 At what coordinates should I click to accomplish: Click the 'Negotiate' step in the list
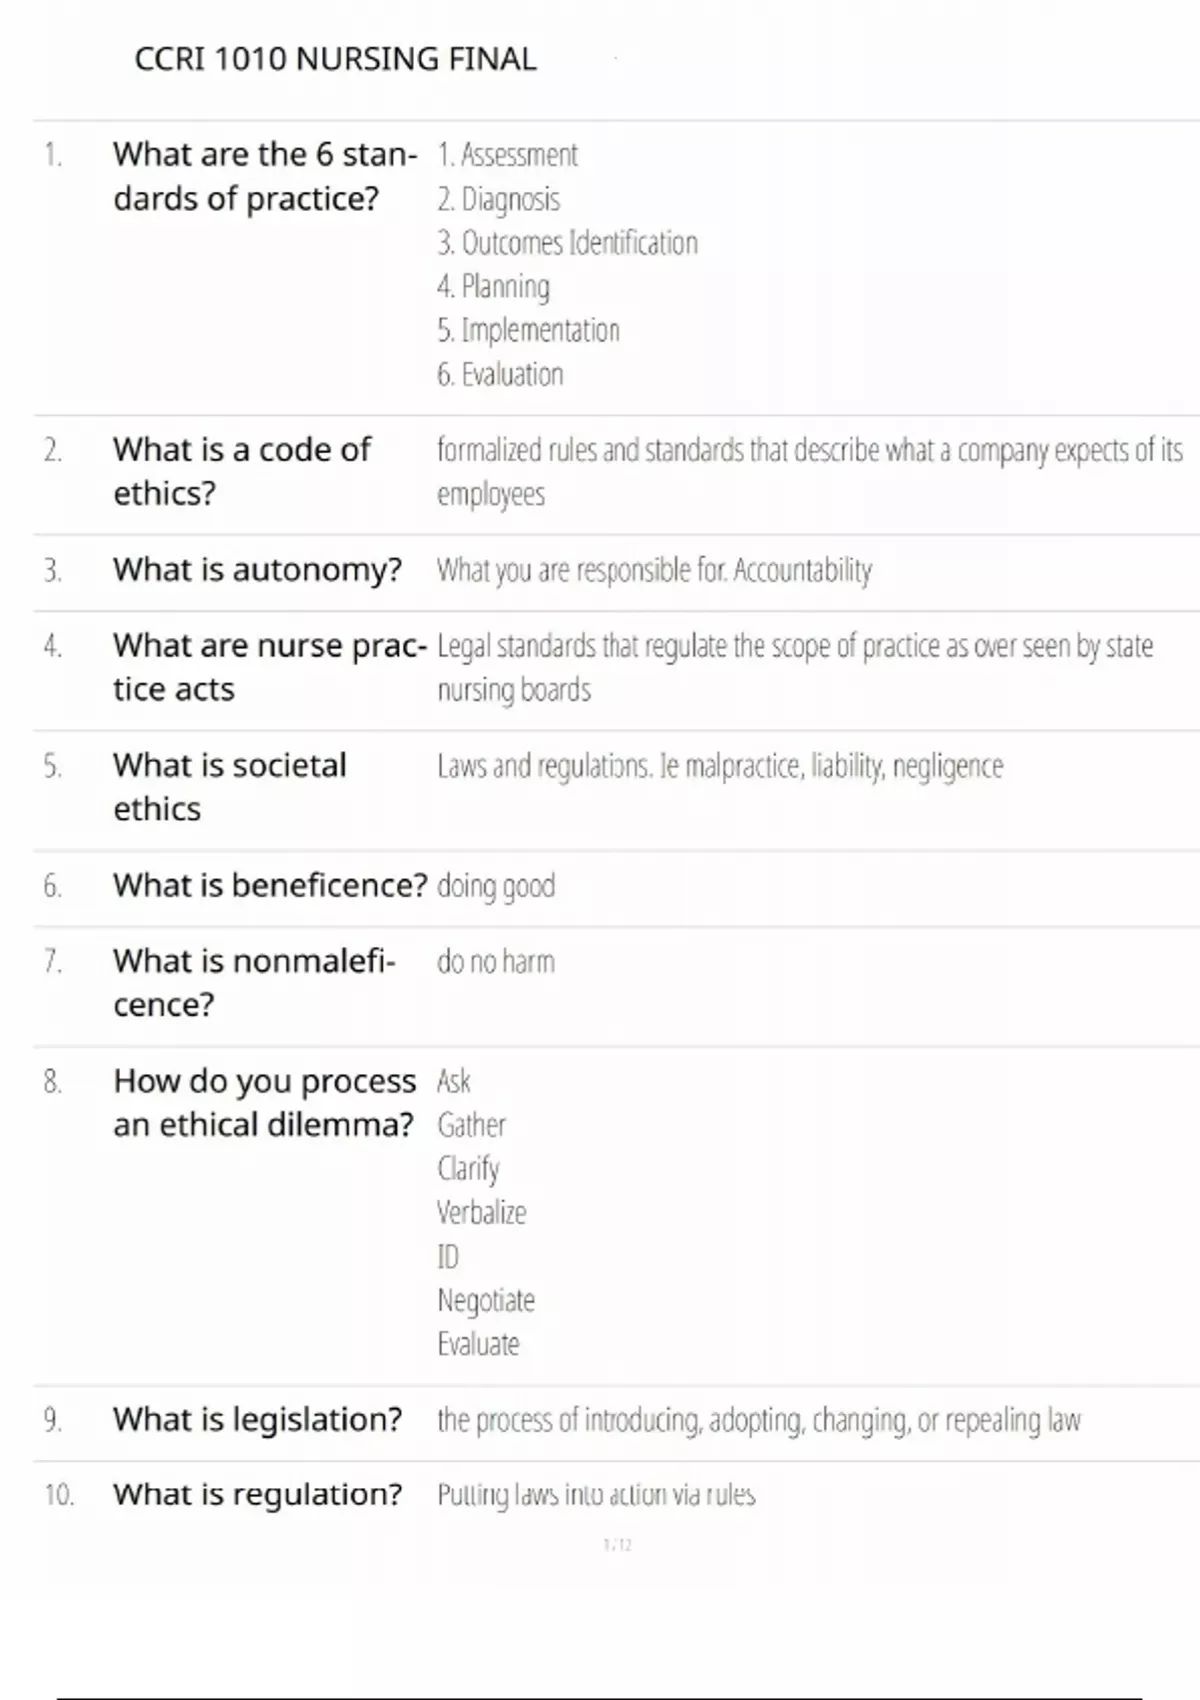click(x=486, y=1301)
